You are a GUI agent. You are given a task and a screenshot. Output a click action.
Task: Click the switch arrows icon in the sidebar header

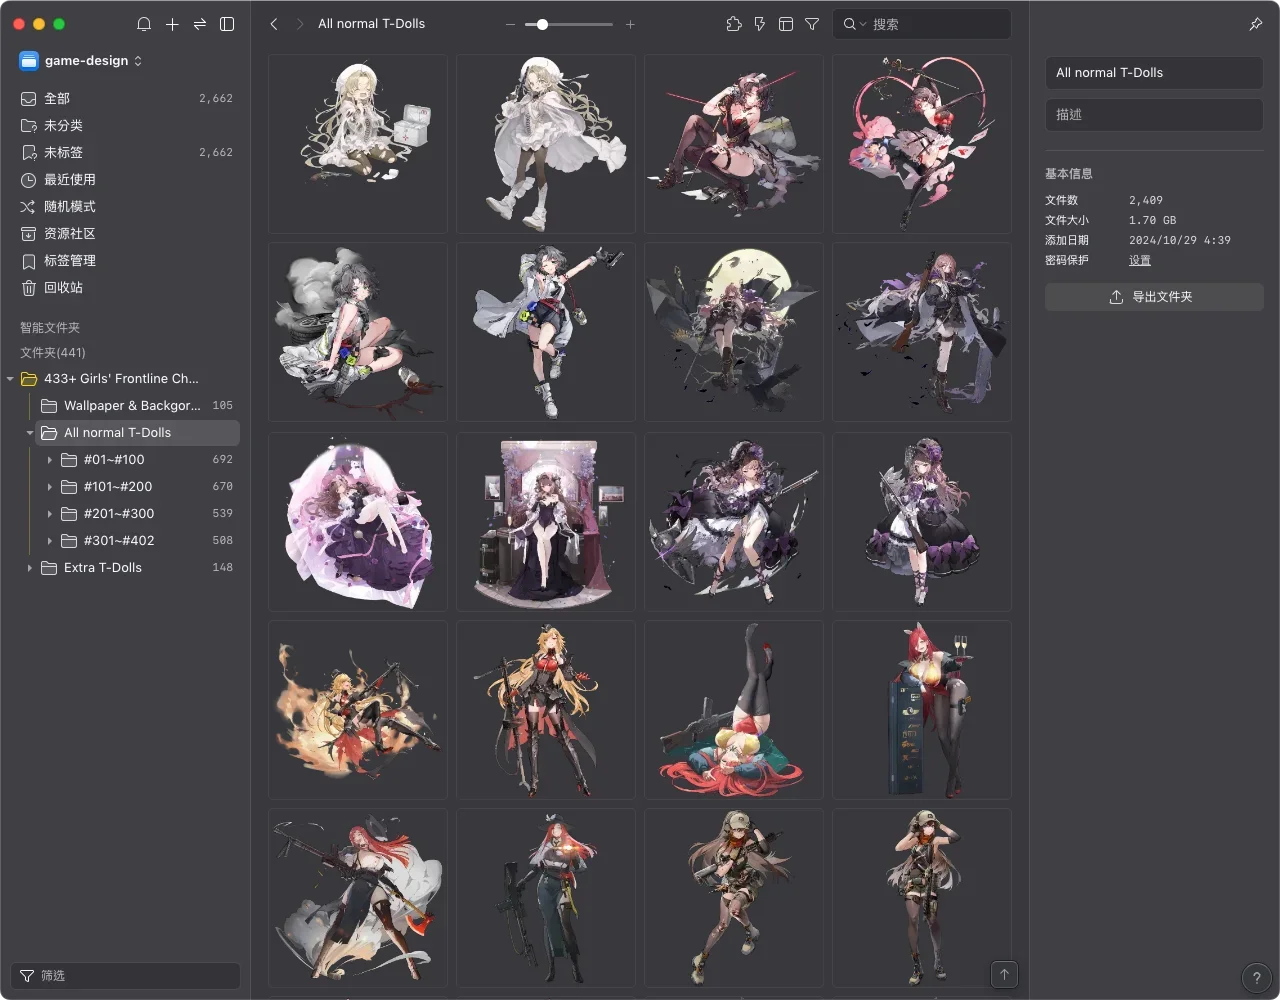coord(200,24)
